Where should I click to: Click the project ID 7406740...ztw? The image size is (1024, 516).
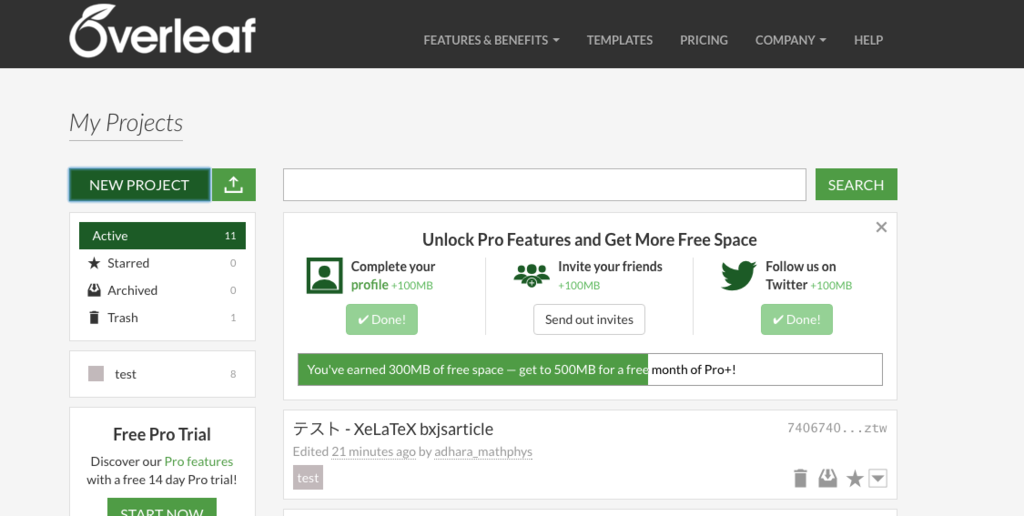tap(837, 428)
